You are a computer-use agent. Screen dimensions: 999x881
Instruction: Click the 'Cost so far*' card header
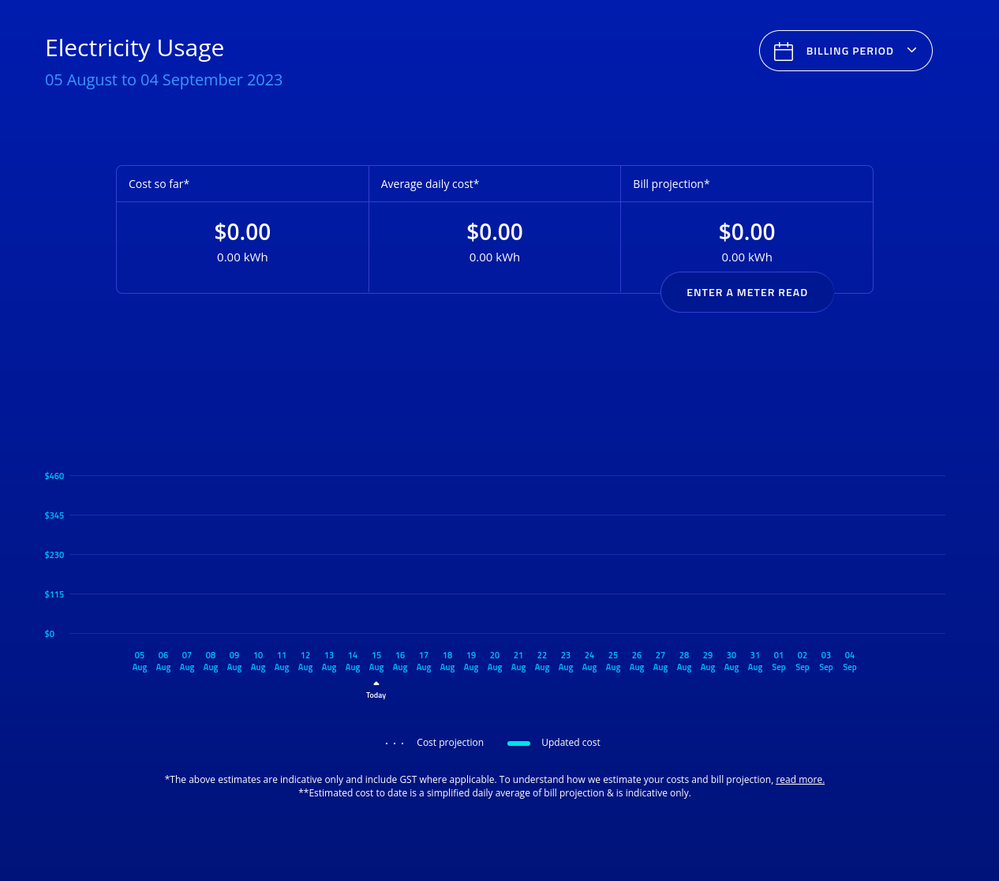tap(159, 184)
